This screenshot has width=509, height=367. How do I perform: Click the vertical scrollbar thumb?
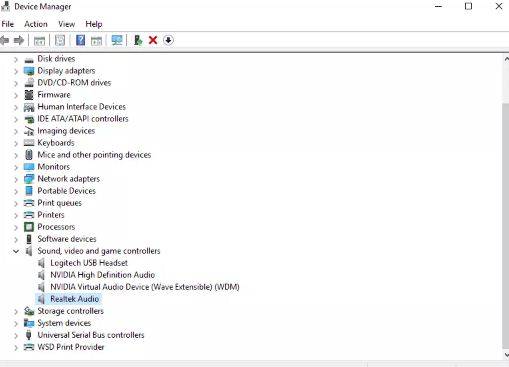pos(505,225)
